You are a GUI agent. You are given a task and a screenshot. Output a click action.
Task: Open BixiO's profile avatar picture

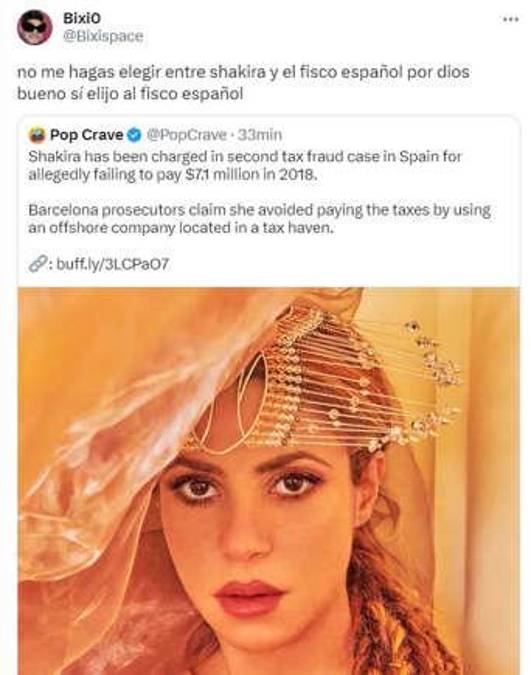pyautogui.click(x=34, y=27)
